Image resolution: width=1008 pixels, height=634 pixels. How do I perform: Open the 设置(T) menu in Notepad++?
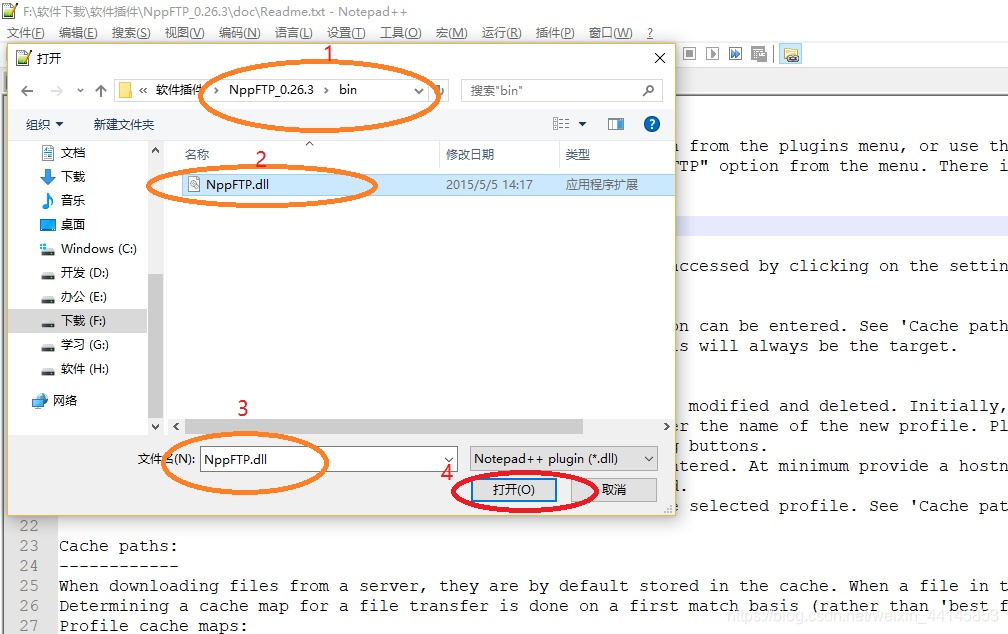pos(346,33)
